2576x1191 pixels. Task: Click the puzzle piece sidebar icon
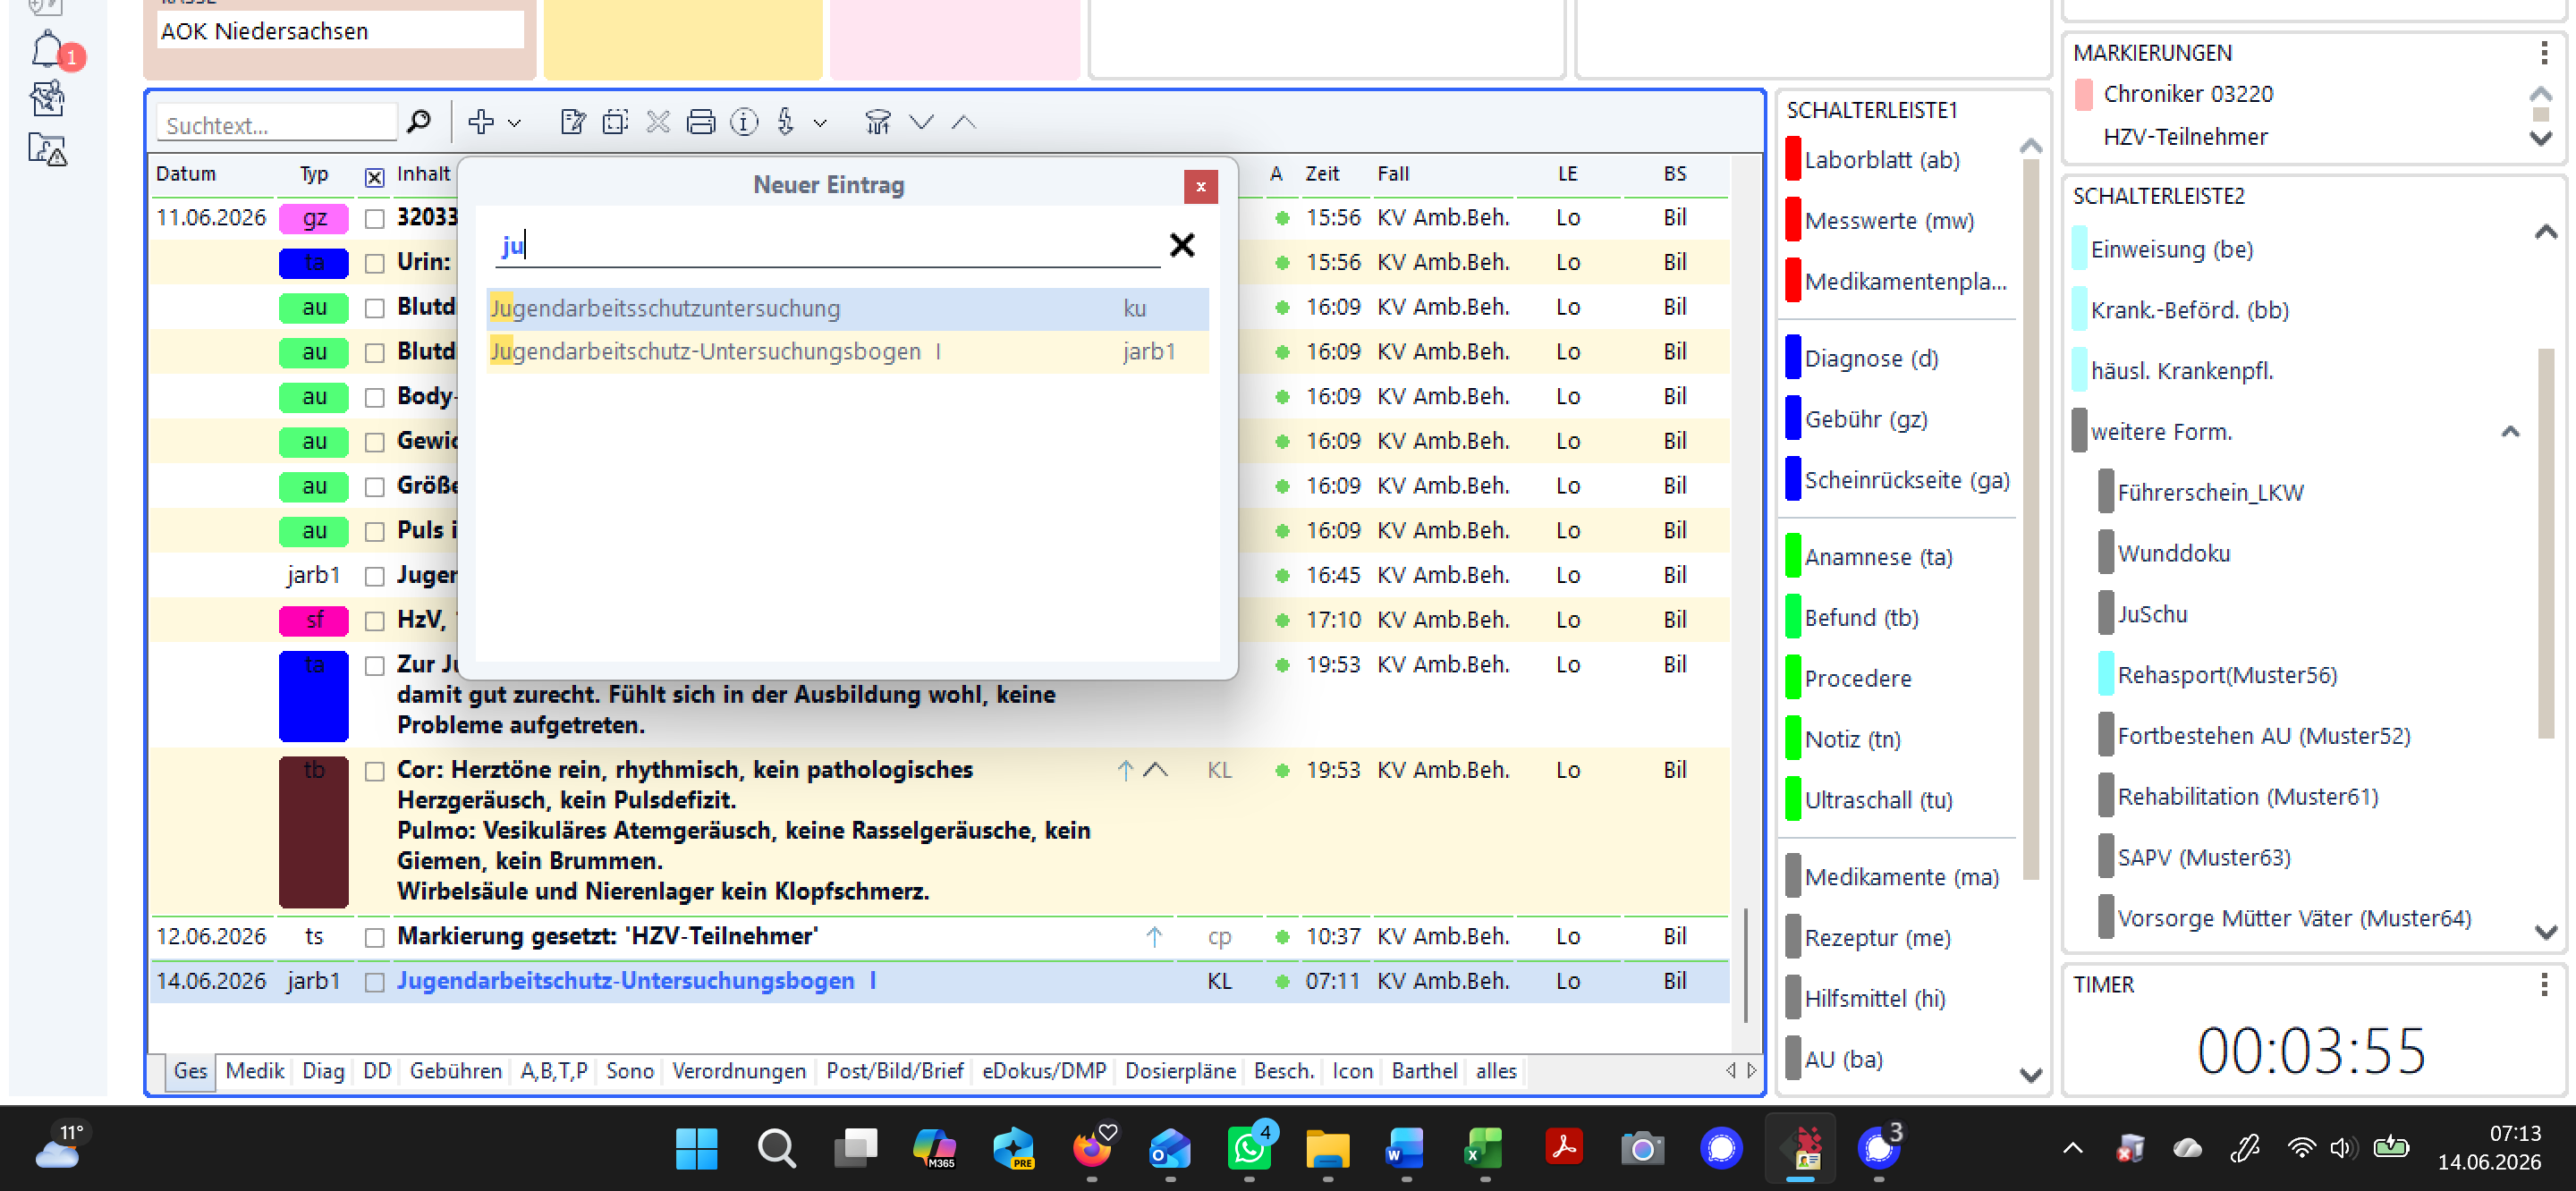click(47, 98)
